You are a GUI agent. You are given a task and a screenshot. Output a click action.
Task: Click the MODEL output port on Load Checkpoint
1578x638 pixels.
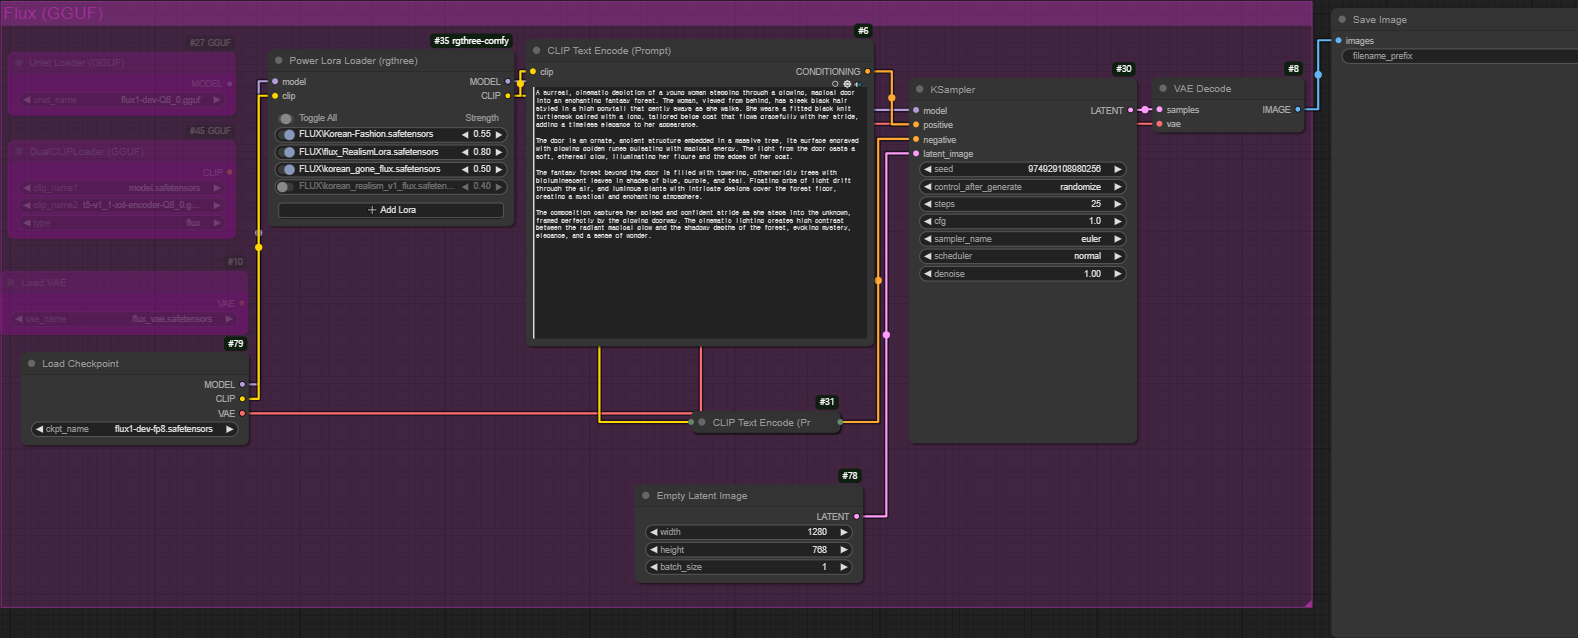coord(242,384)
